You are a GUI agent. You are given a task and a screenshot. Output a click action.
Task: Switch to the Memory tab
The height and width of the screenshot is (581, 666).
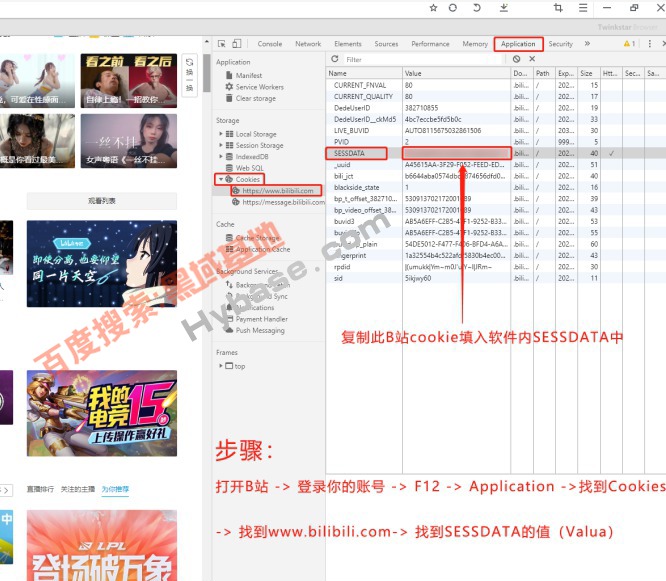(x=475, y=44)
